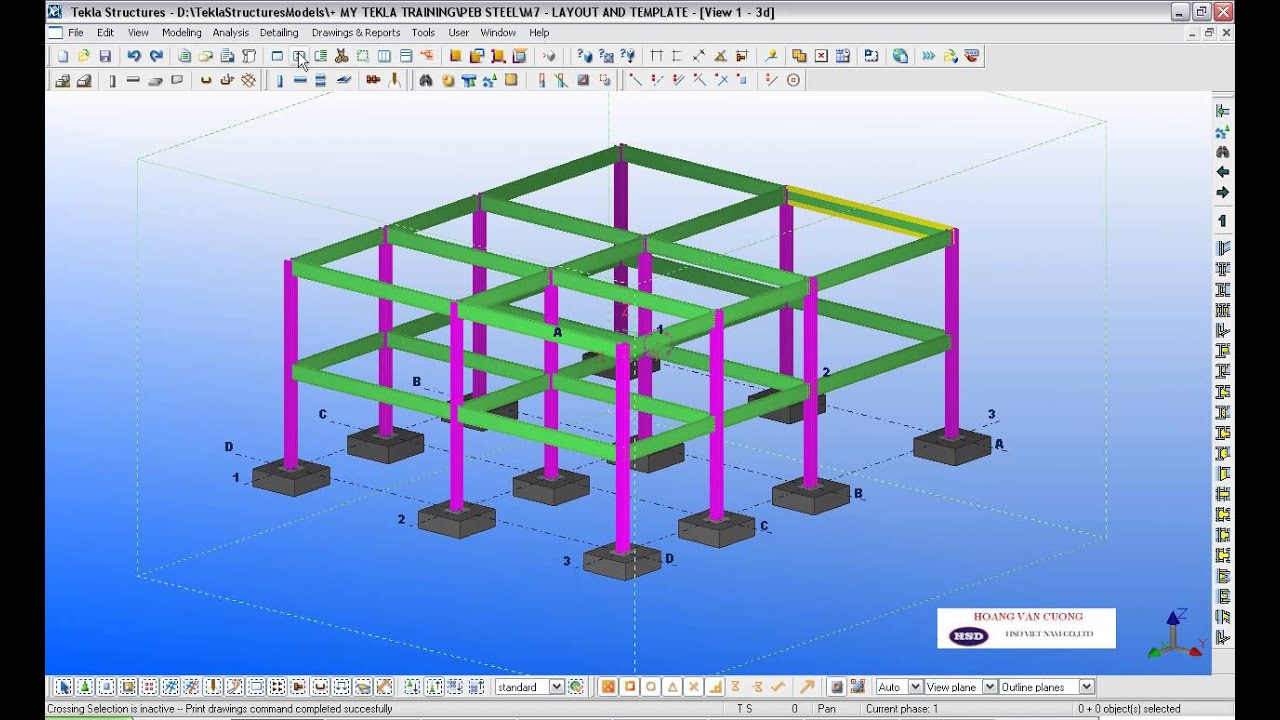This screenshot has width=1280, height=720.
Task: Click the right arrow in the right sidebar
Action: tap(1222, 192)
